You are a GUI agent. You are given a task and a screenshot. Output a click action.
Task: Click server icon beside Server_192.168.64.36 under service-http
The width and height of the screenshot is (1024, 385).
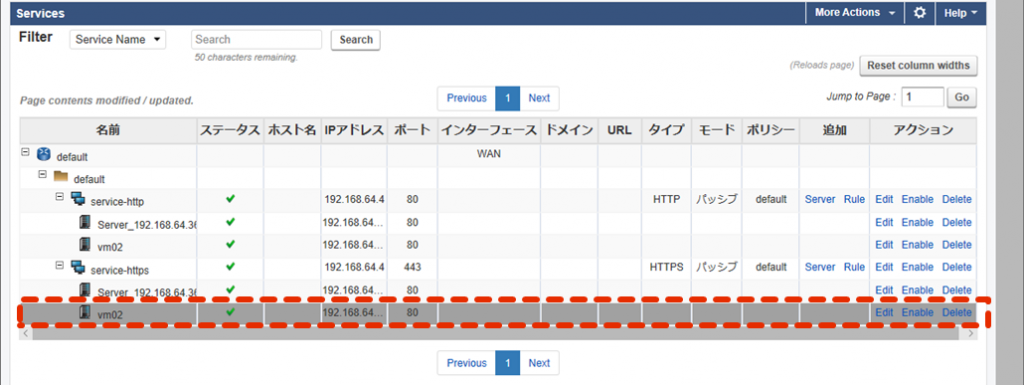(x=85, y=223)
